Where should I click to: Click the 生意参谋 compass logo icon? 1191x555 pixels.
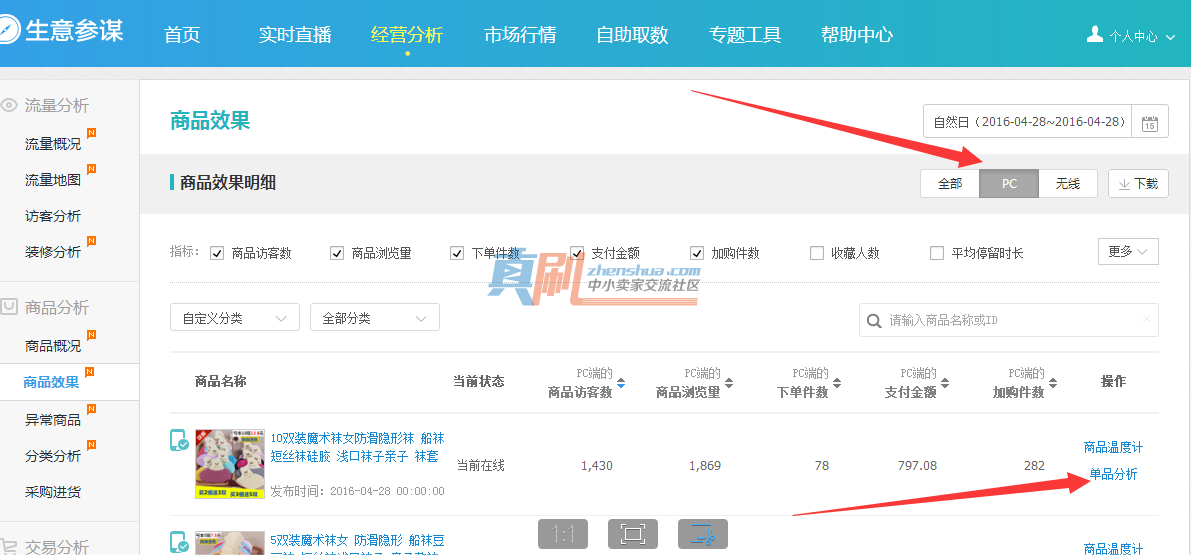pos(7,32)
